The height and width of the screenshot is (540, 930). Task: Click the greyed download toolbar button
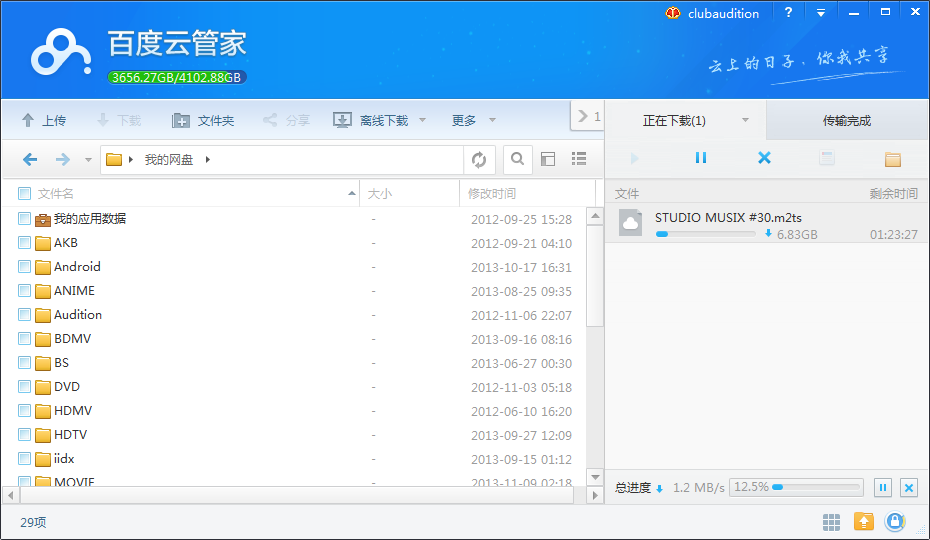point(119,120)
